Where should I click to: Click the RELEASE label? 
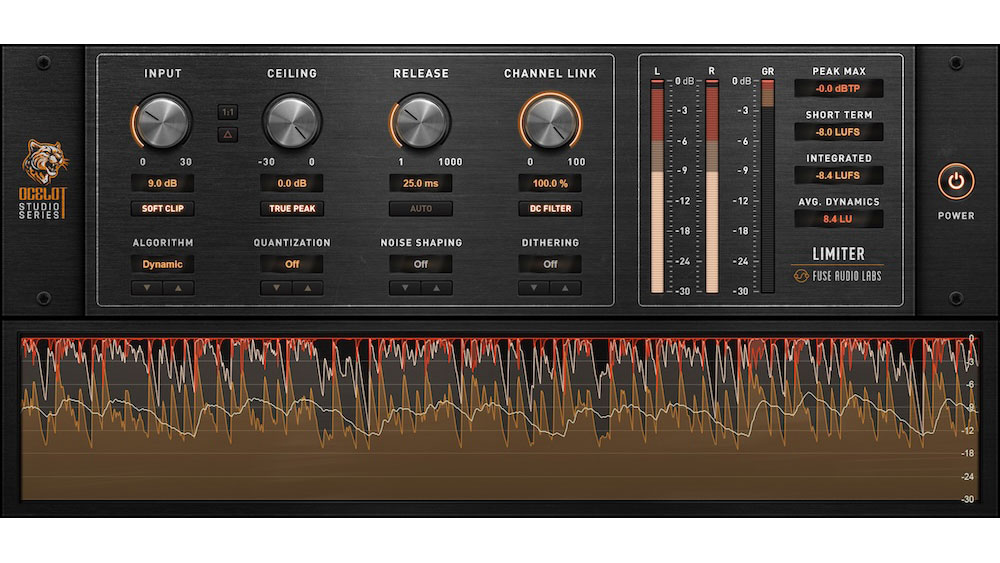pyautogui.click(x=421, y=73)
